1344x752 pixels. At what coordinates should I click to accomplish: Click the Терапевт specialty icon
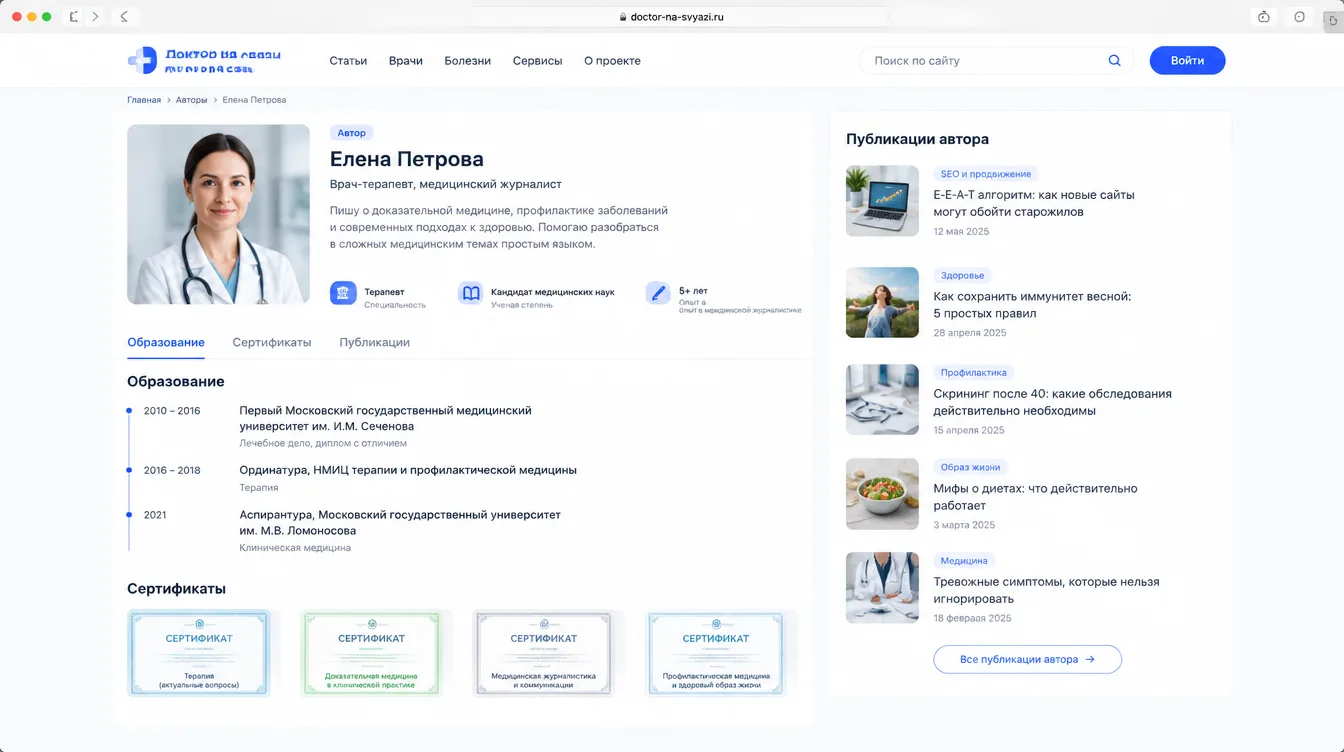(343, 293)
